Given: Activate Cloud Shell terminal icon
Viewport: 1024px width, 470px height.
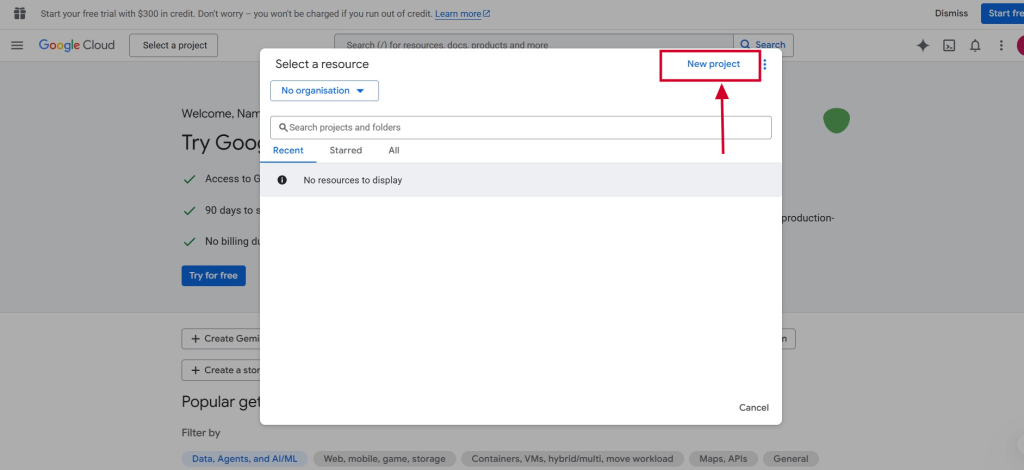Looking at the screenshot, I should pos(949,45).
